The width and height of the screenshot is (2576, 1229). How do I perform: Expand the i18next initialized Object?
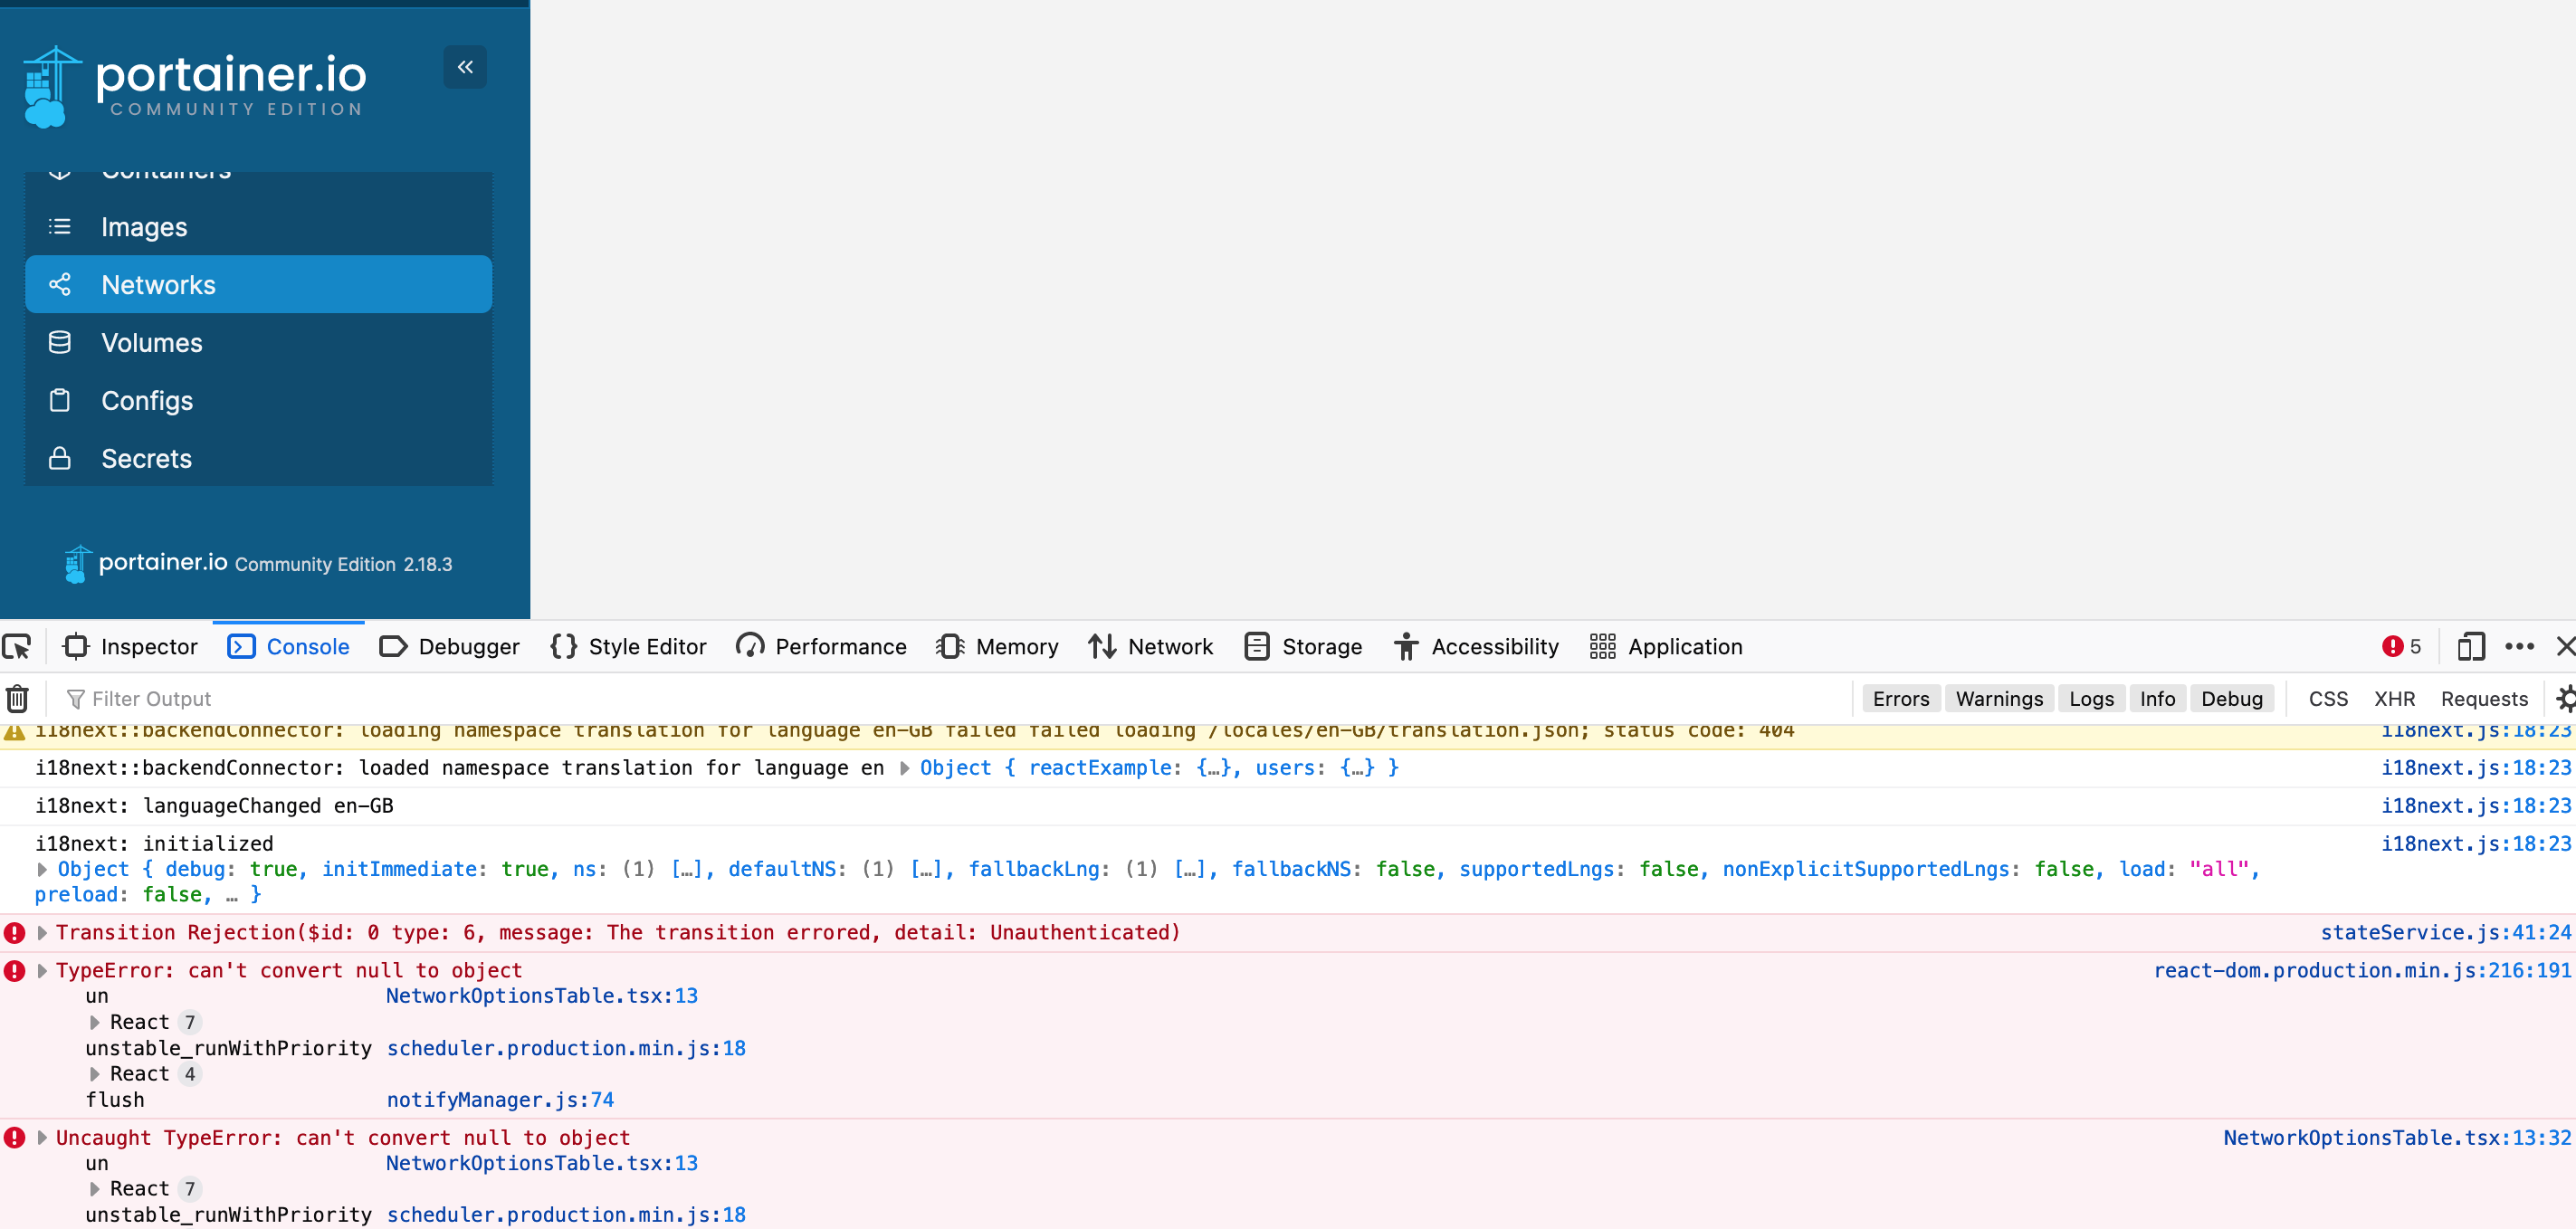click(x=42, y=869)
